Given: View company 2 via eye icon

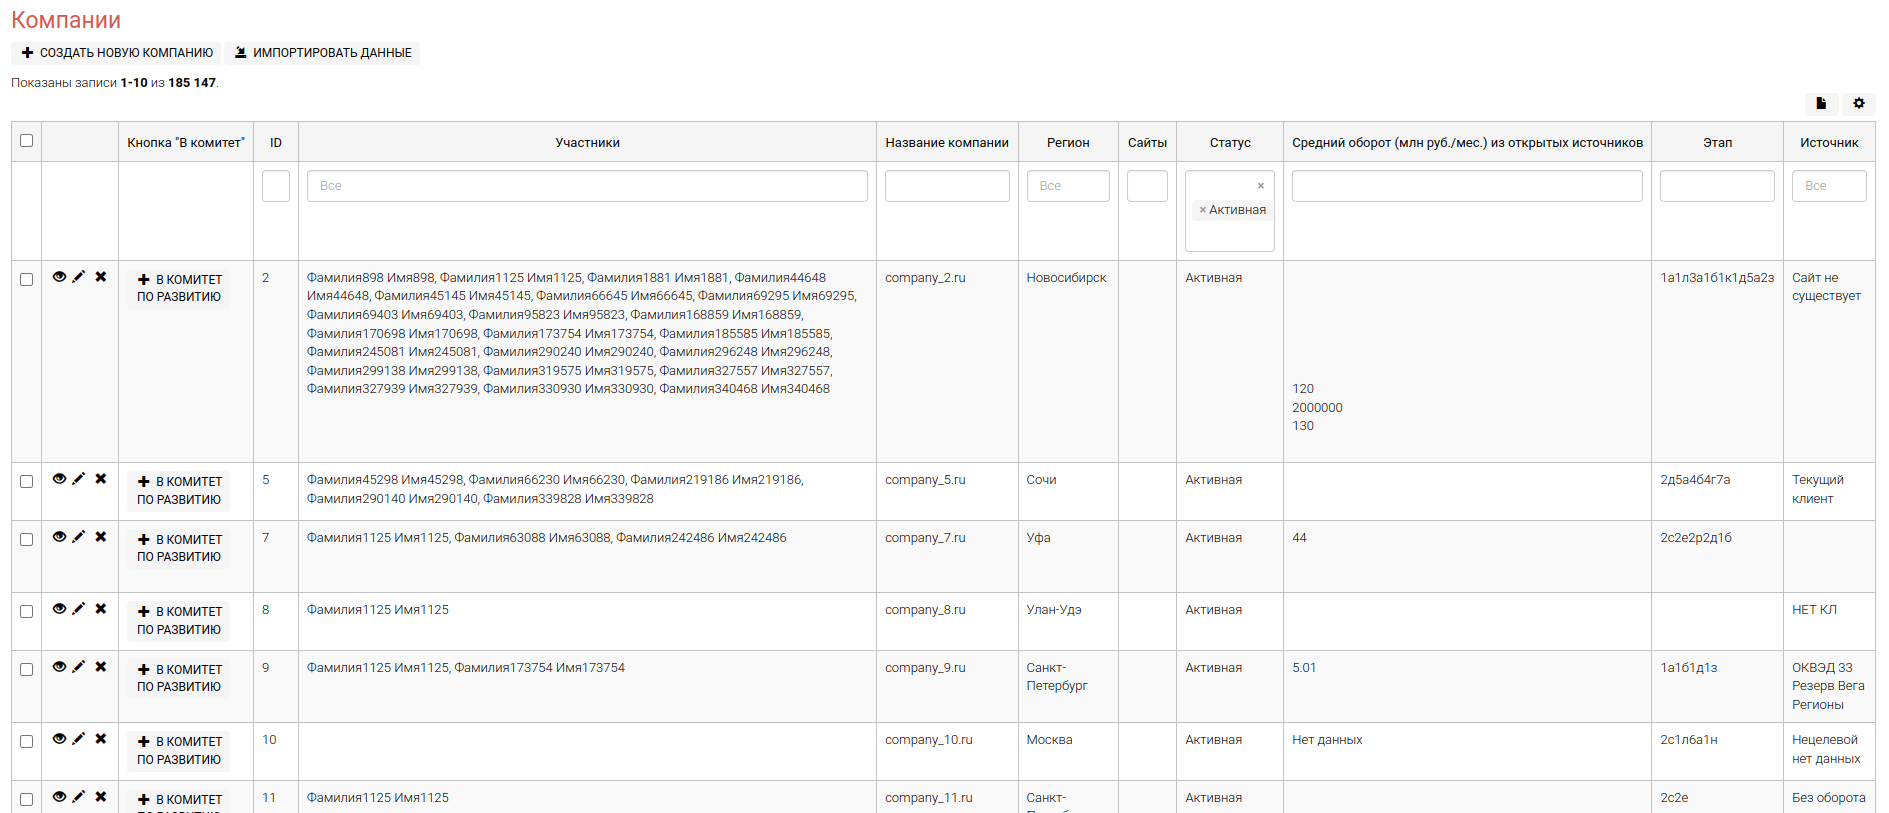Looking at the screenshot, I should [59, 277].
